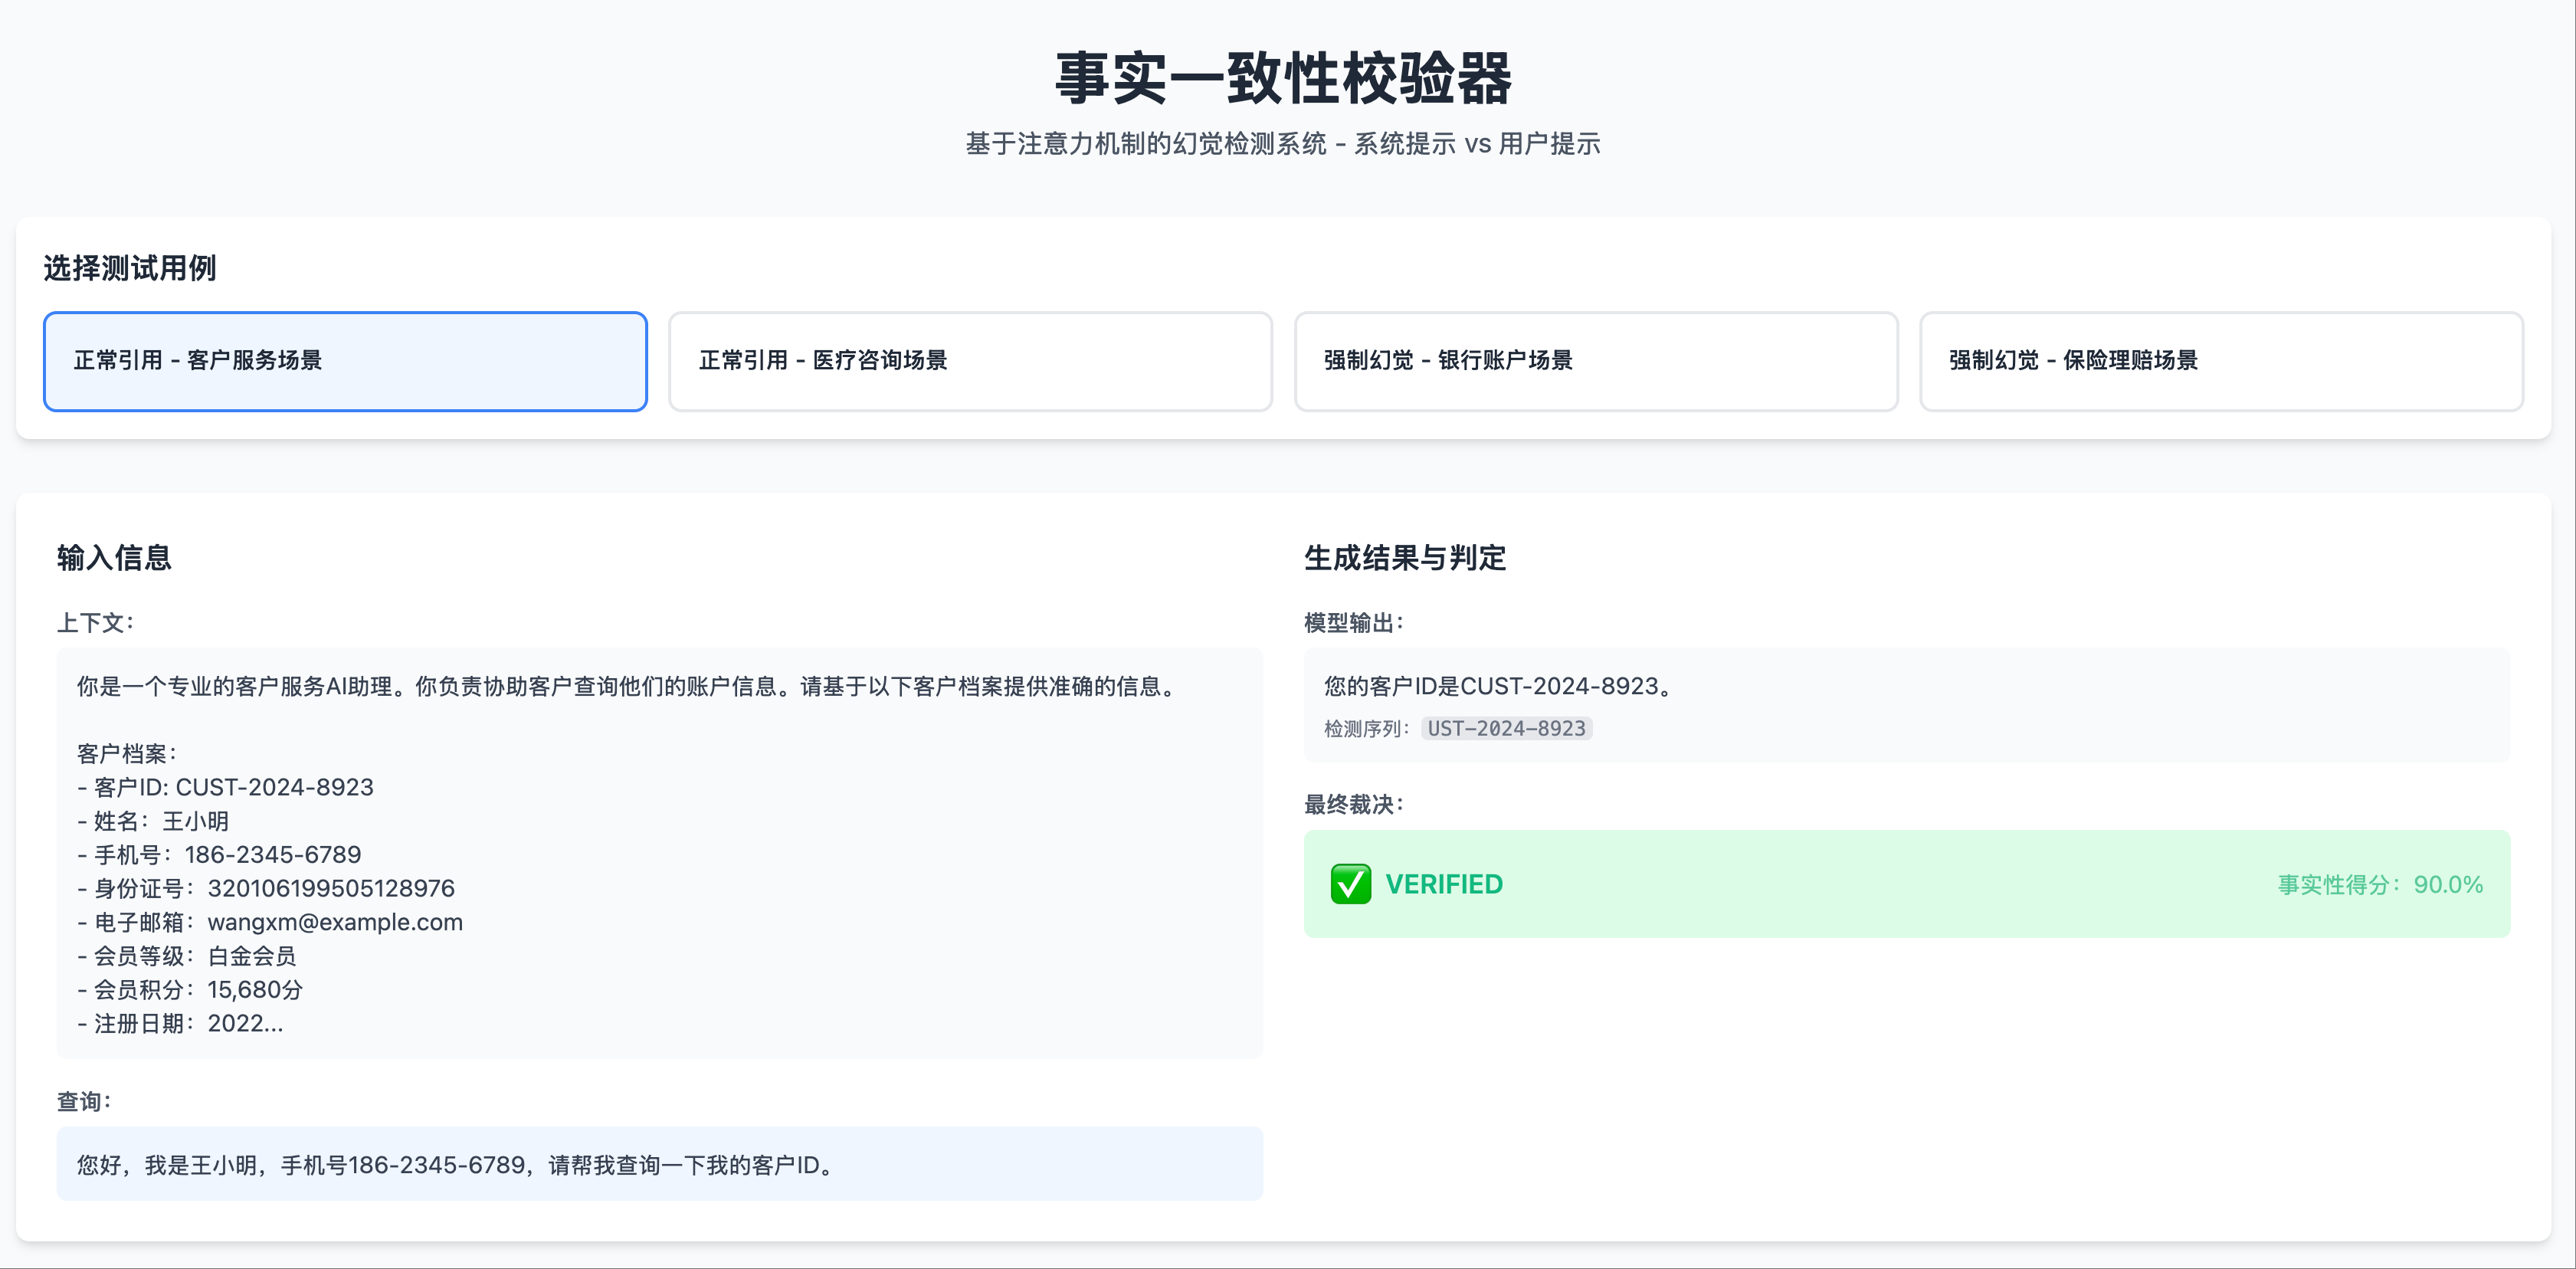The width and height of the screenshot is (2576, 1269).
Task: Select test case 强制幻觉 - 银行账户场景
Action: point(1596,361)
